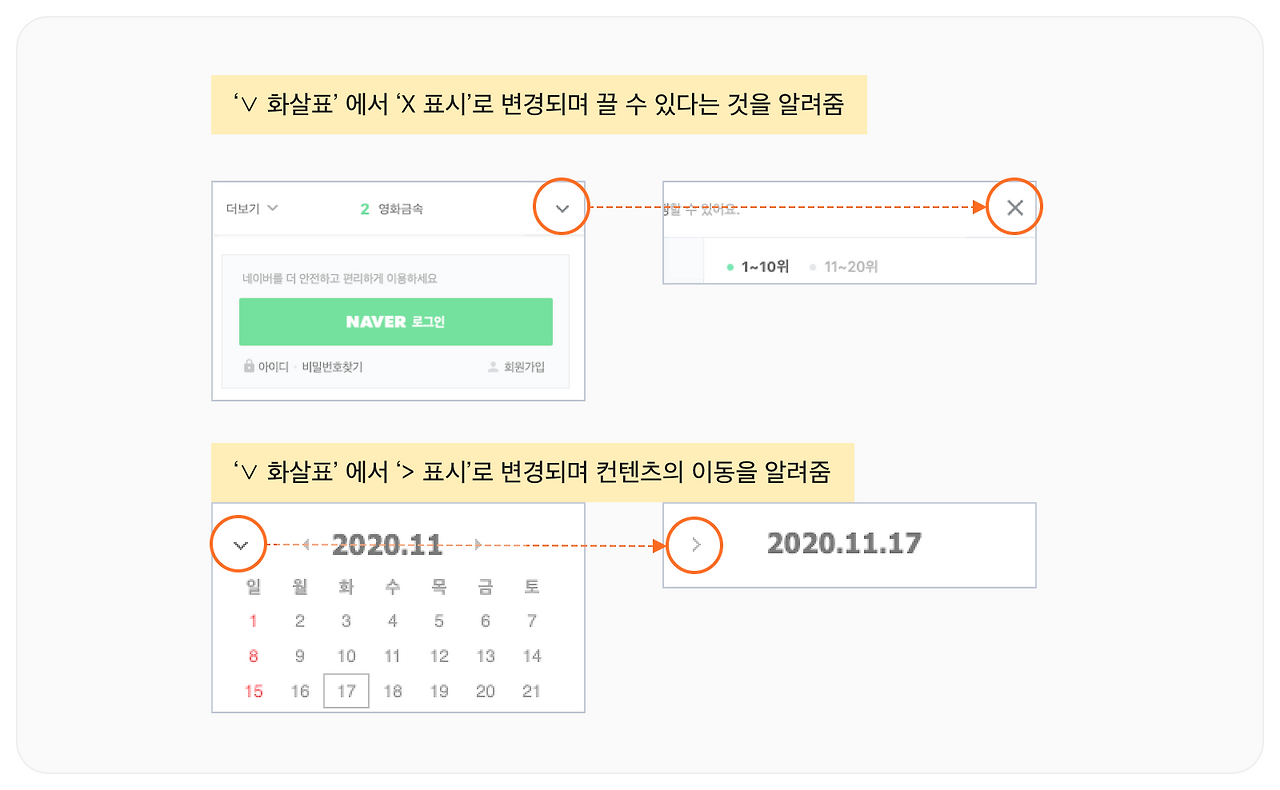1280x790 pixels.
Task: Open the 비밀번호찾기 link
Action: pos(332,367)
